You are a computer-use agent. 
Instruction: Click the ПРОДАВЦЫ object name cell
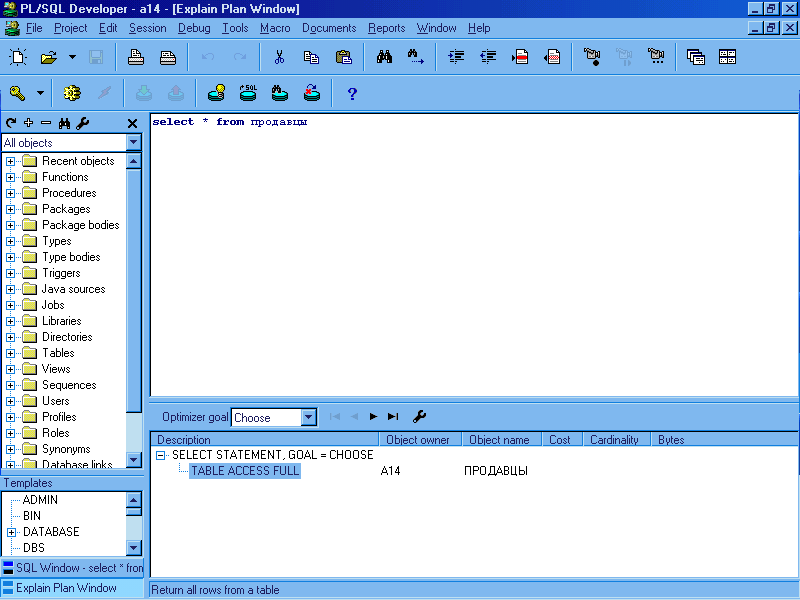pos(496,470)
